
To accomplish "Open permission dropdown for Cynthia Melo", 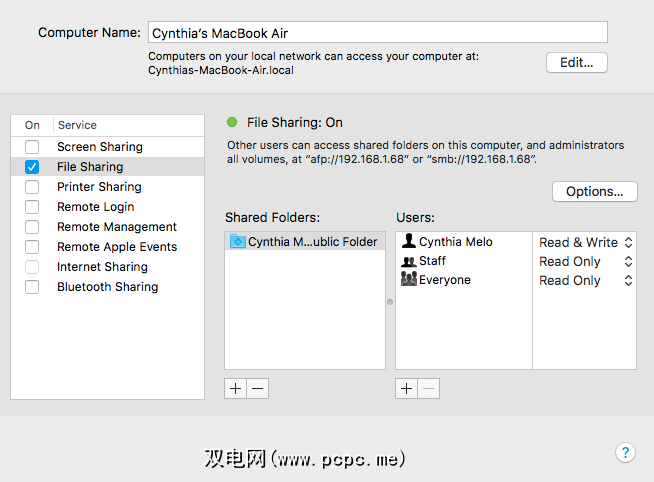I will [x=628, y=242].
